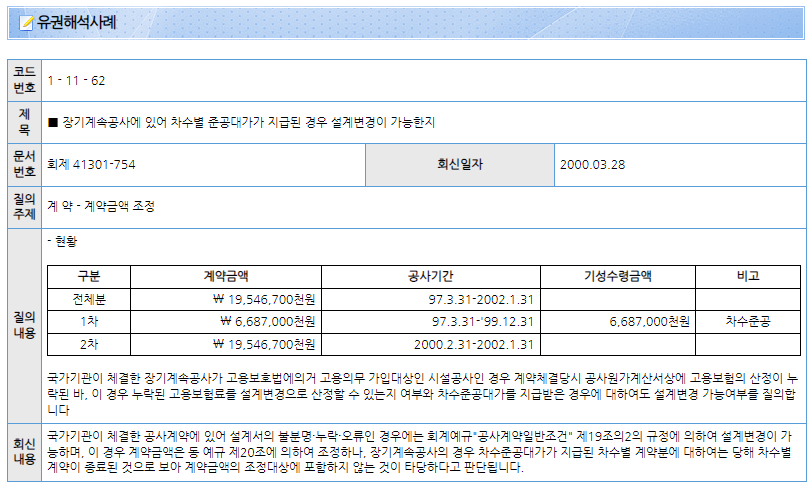Select the 전체분 row's ₩ 19,546,700천원 amount
This screenshot has width=809, height=488.
(x=264, y=300)
